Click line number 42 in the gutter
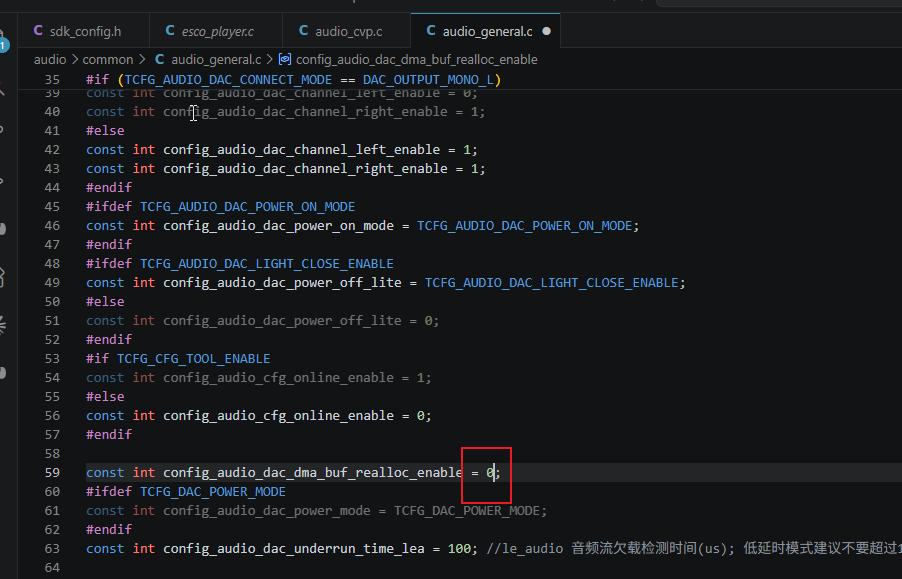Image resolution: width=902 pixels, height=579 pixels. [x=52, y=149]
